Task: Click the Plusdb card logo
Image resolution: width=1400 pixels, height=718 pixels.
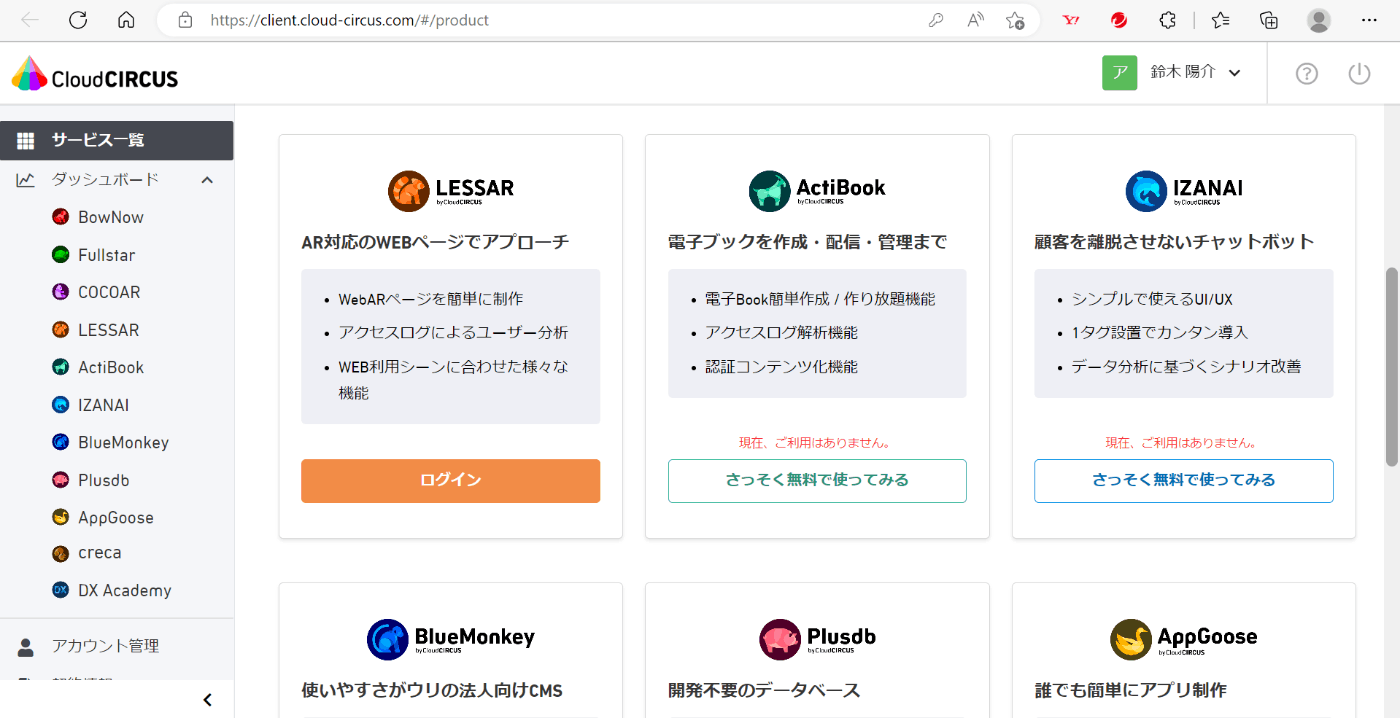Action: [x=817, y=639]
